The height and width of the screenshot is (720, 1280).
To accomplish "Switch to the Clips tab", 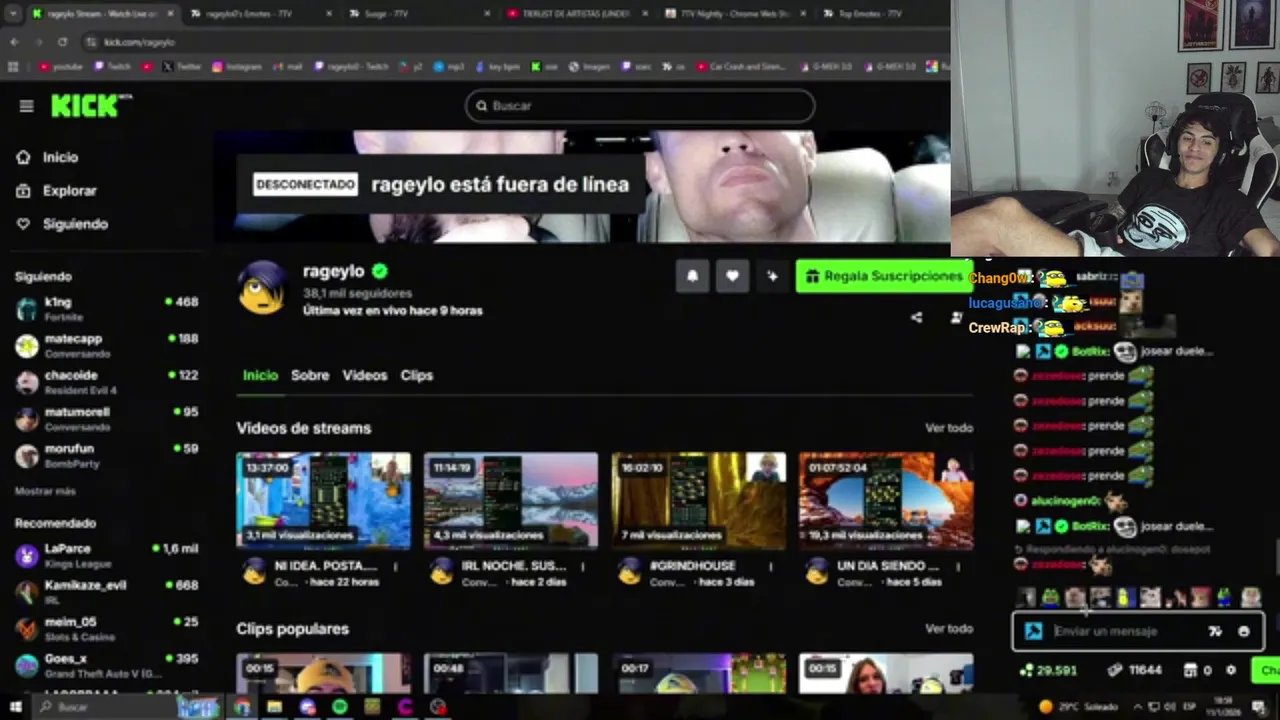I will (417, 375).
